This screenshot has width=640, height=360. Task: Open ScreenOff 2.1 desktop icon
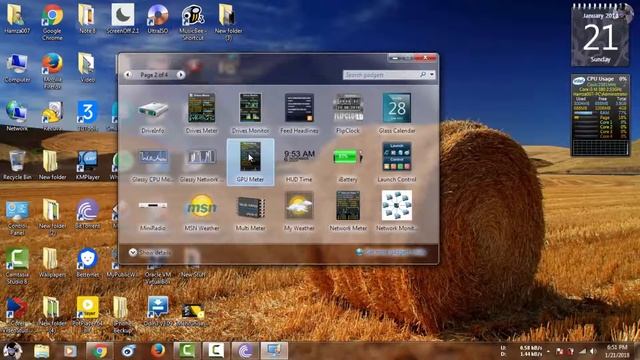(122, 20)
